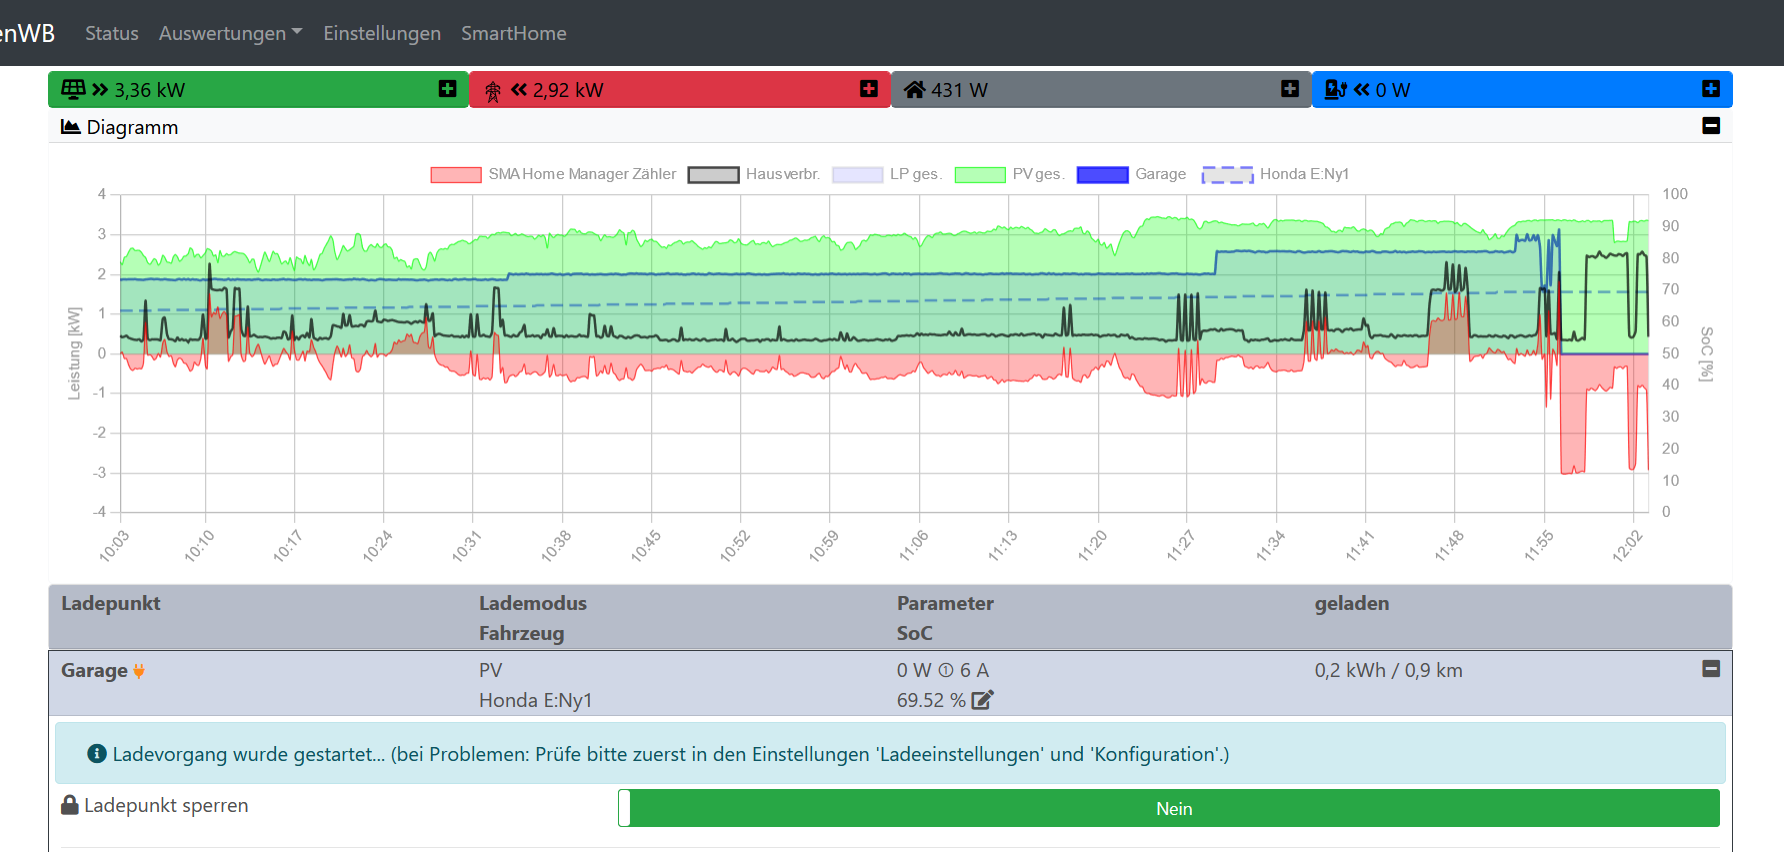
Task: Expand the blue charge point power panel
Action: 1711,89
